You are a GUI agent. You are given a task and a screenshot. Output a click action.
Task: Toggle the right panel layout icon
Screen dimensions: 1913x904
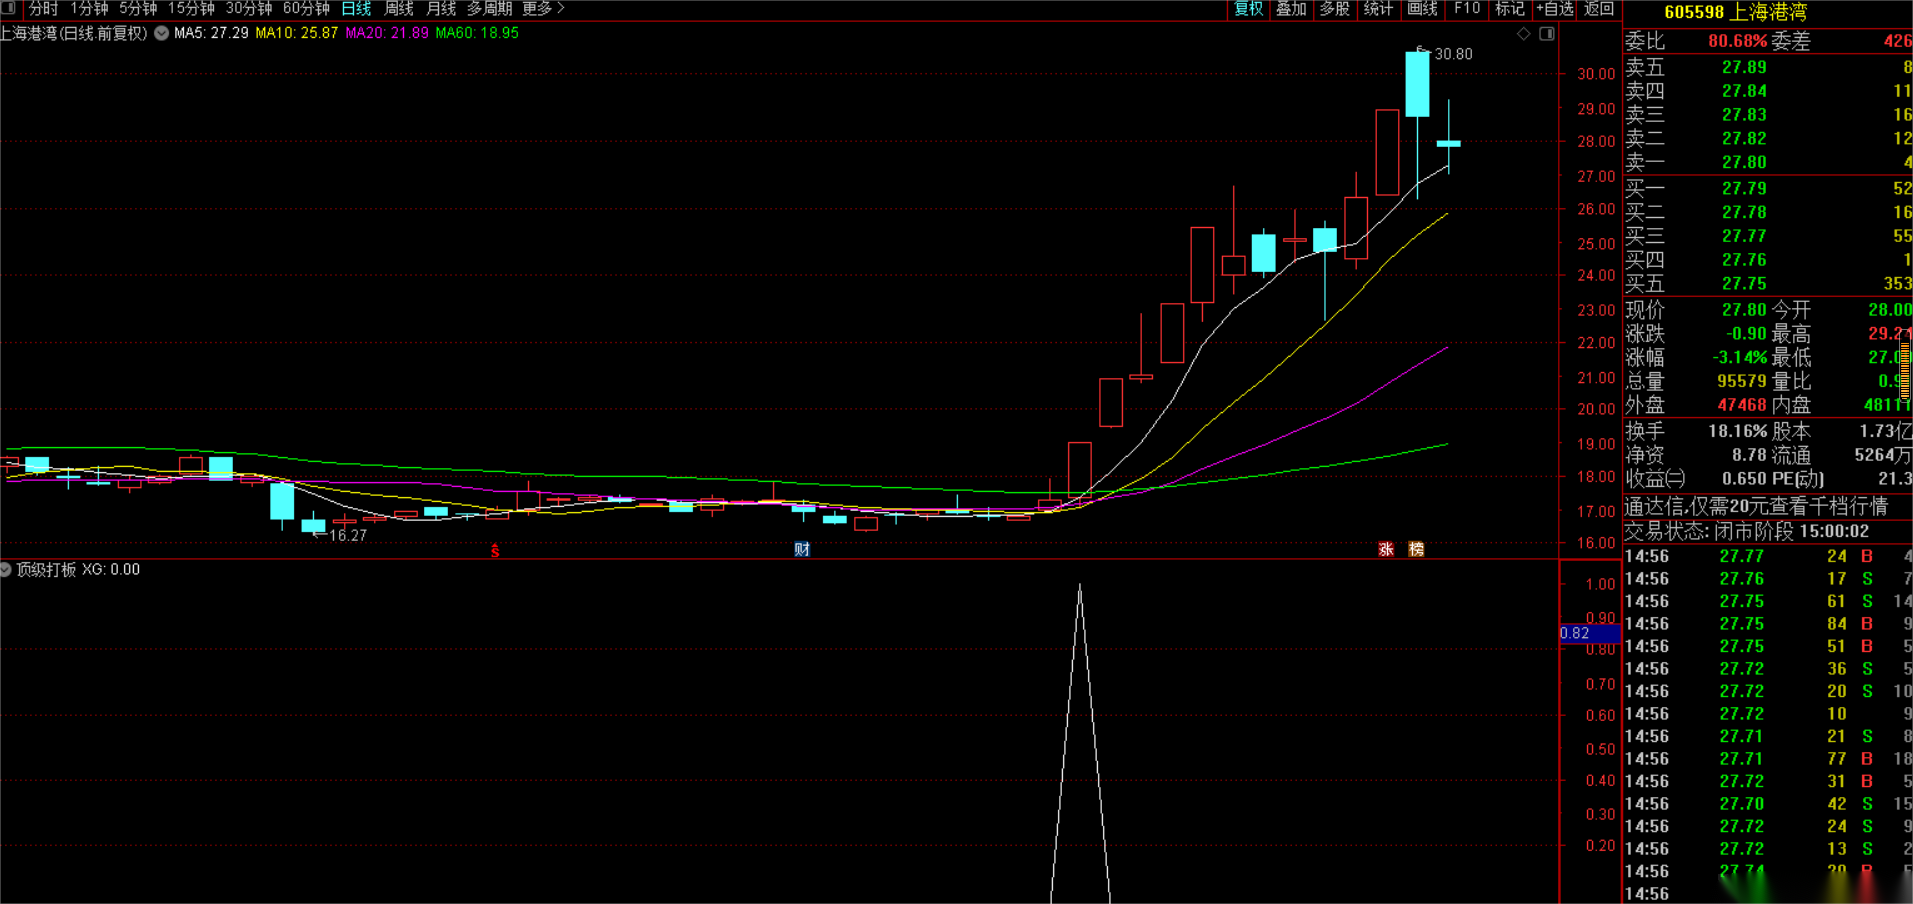(1547, 34)
